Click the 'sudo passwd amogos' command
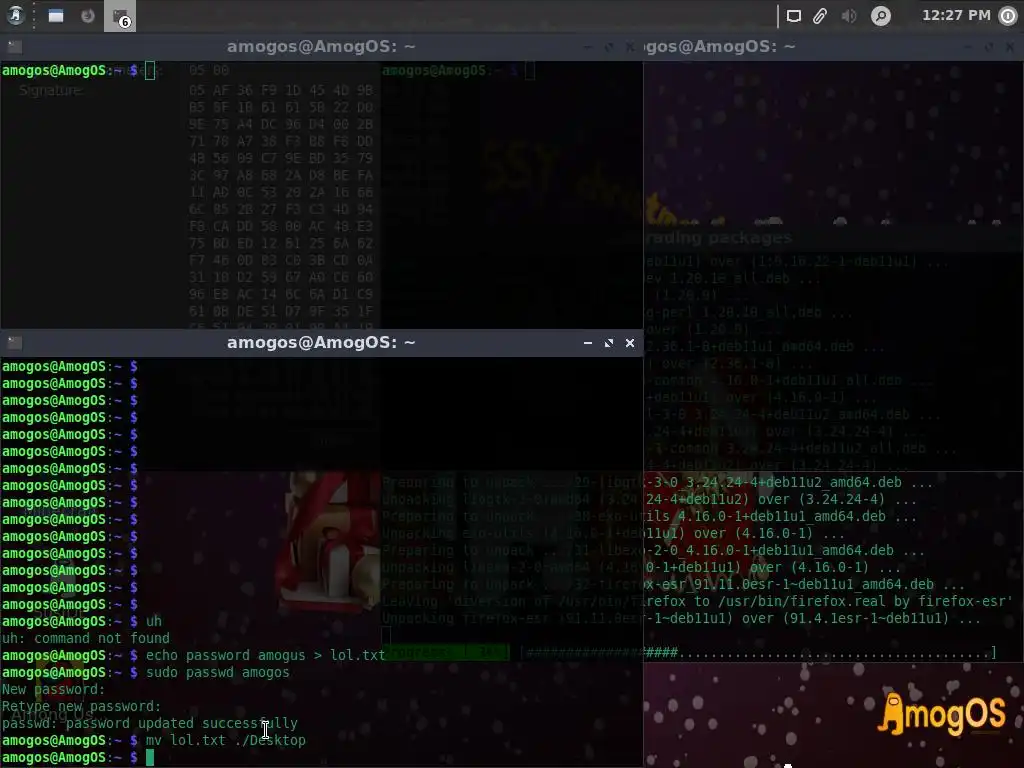This screenshot has width=1024, height=768. pos(217,672)
